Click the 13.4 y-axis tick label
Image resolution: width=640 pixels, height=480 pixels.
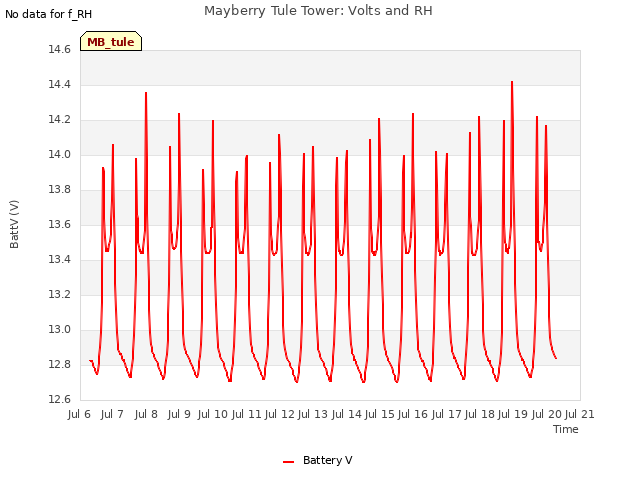click(x=60, y=259)
